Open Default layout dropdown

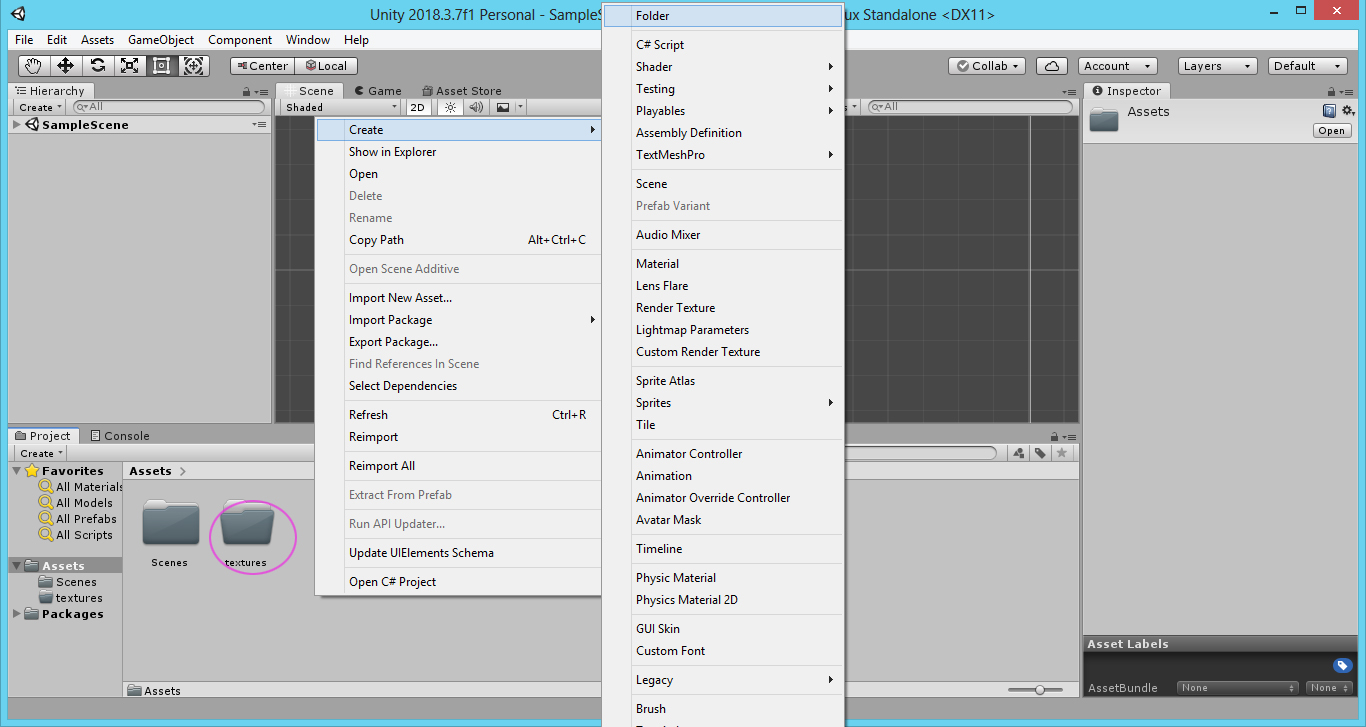(x=1309, y=66)
